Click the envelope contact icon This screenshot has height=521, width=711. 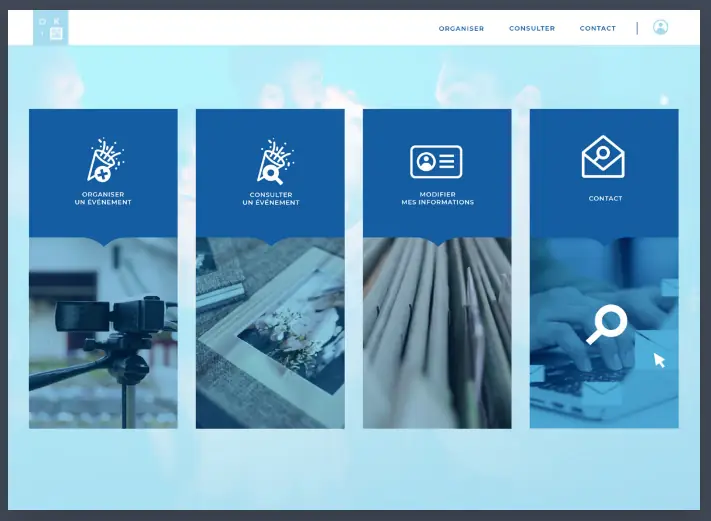point(603,157)
